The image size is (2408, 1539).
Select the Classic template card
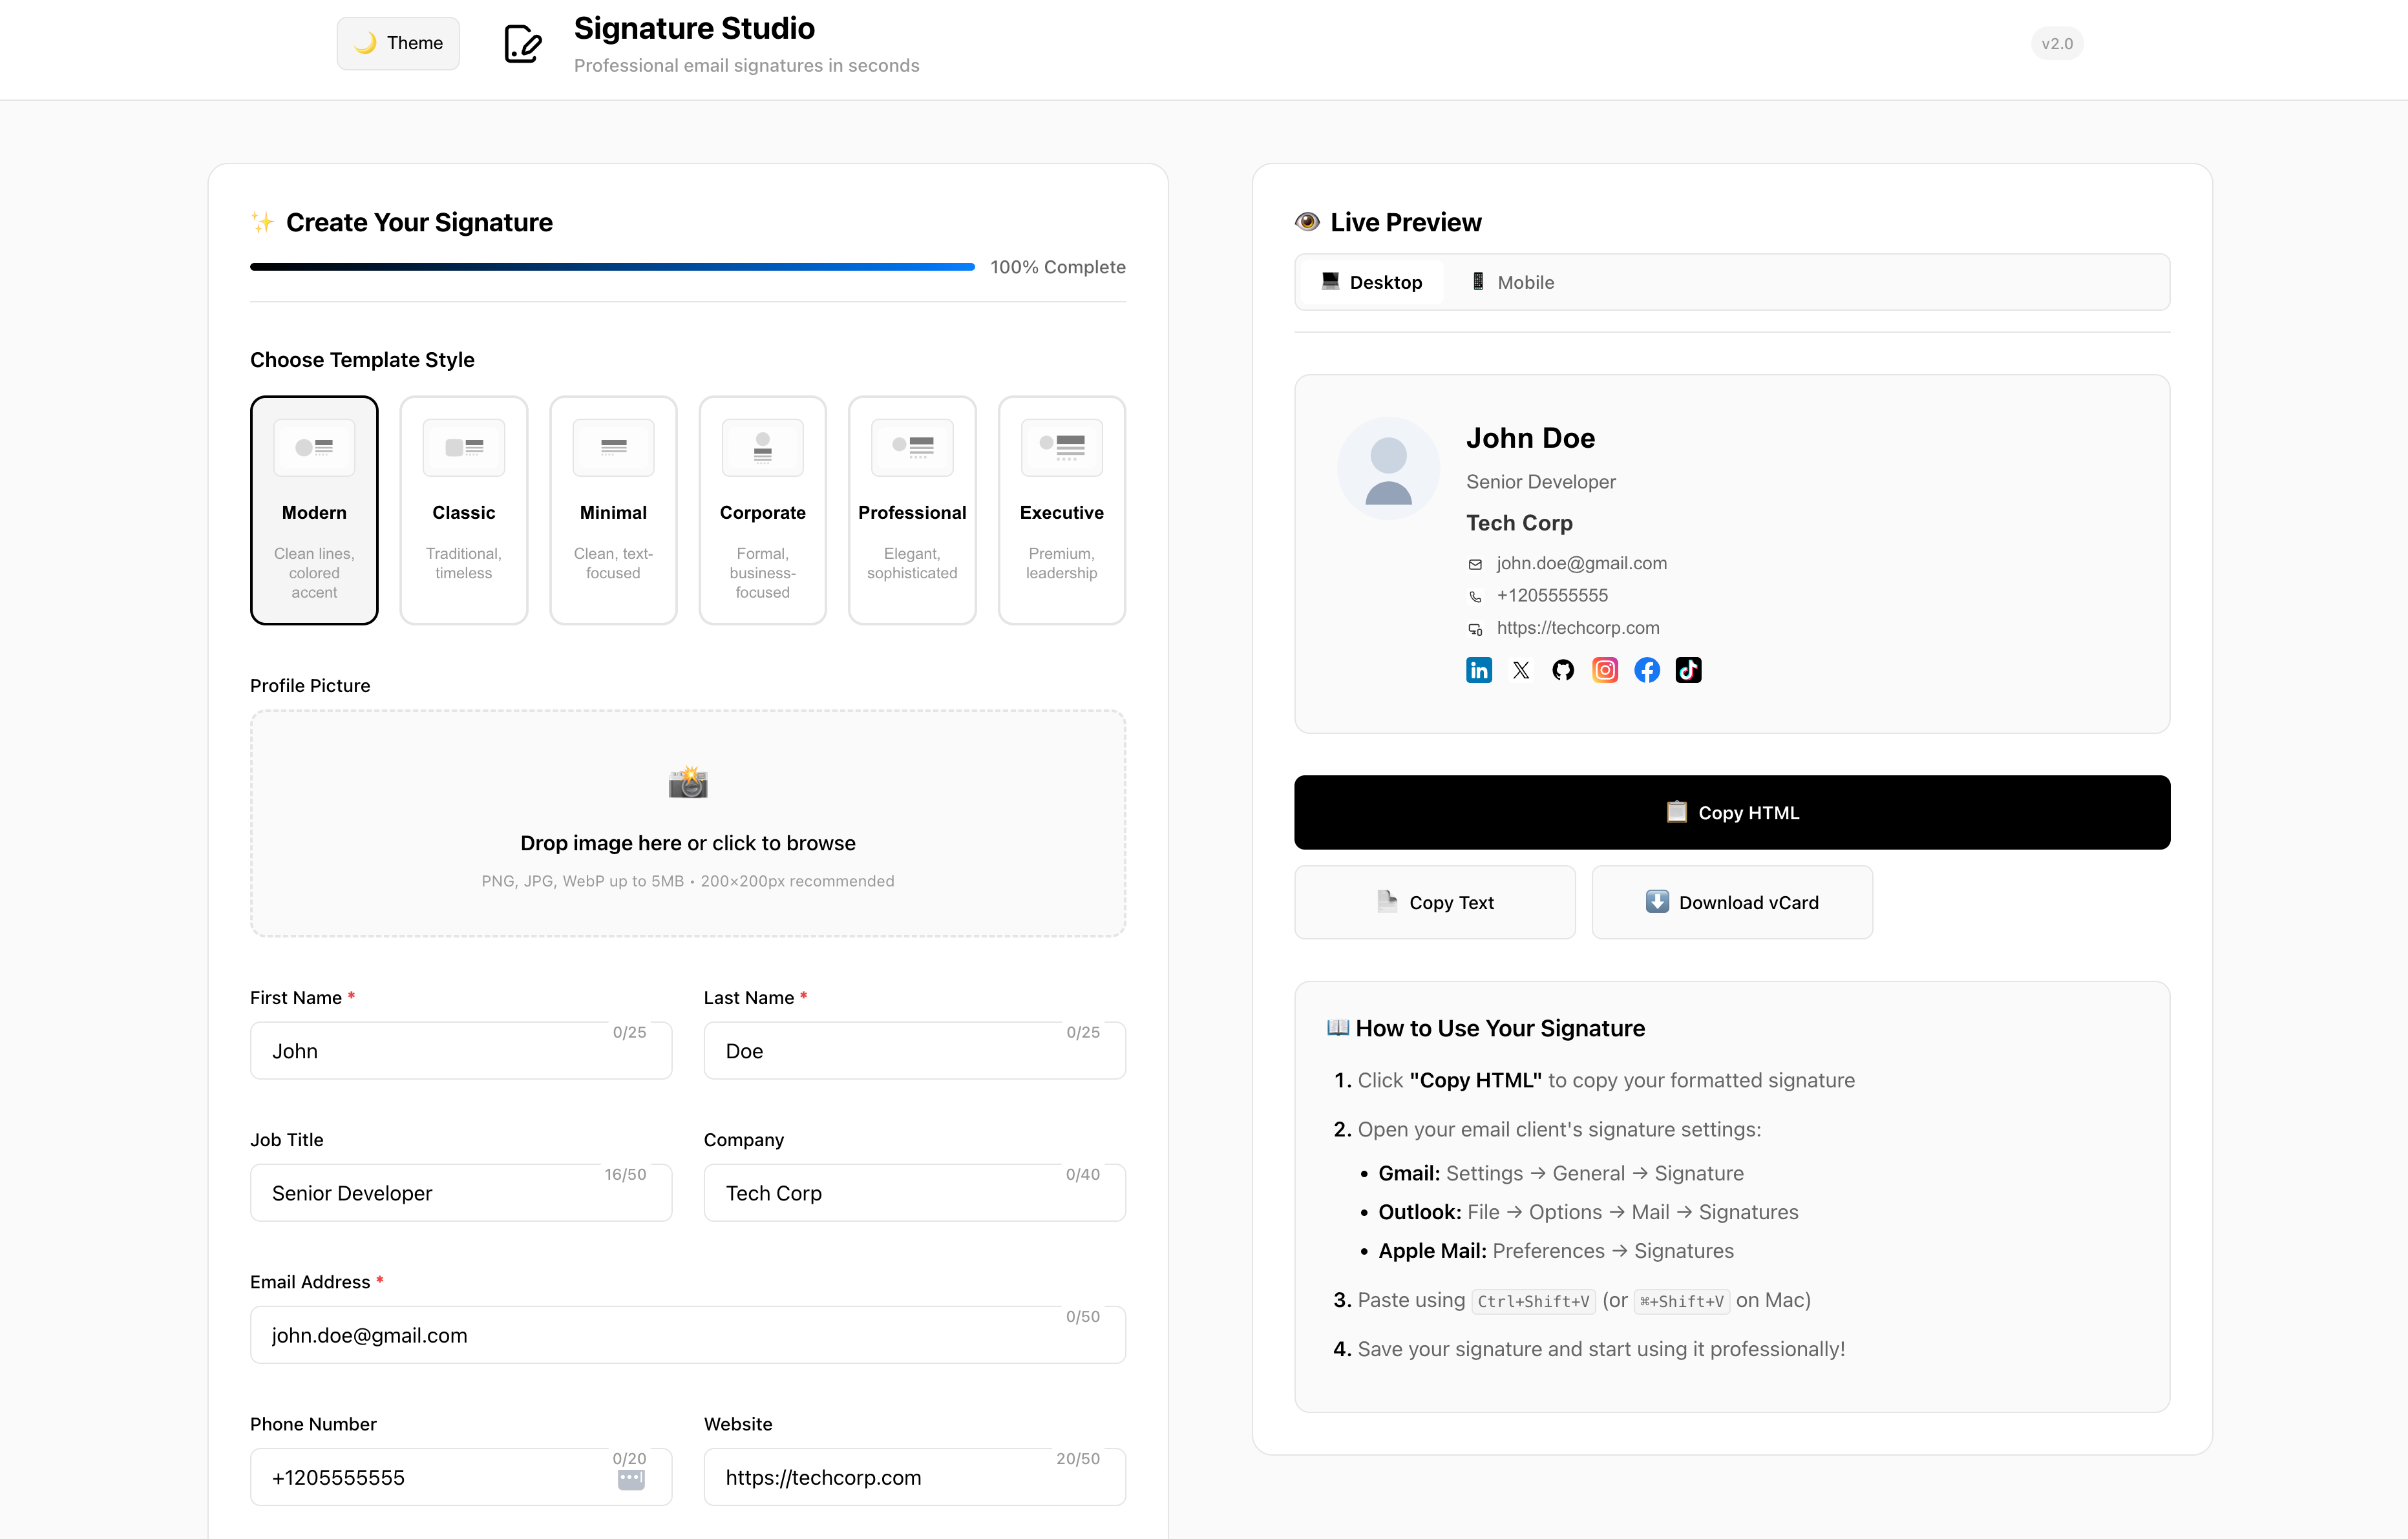coord(464,510)
